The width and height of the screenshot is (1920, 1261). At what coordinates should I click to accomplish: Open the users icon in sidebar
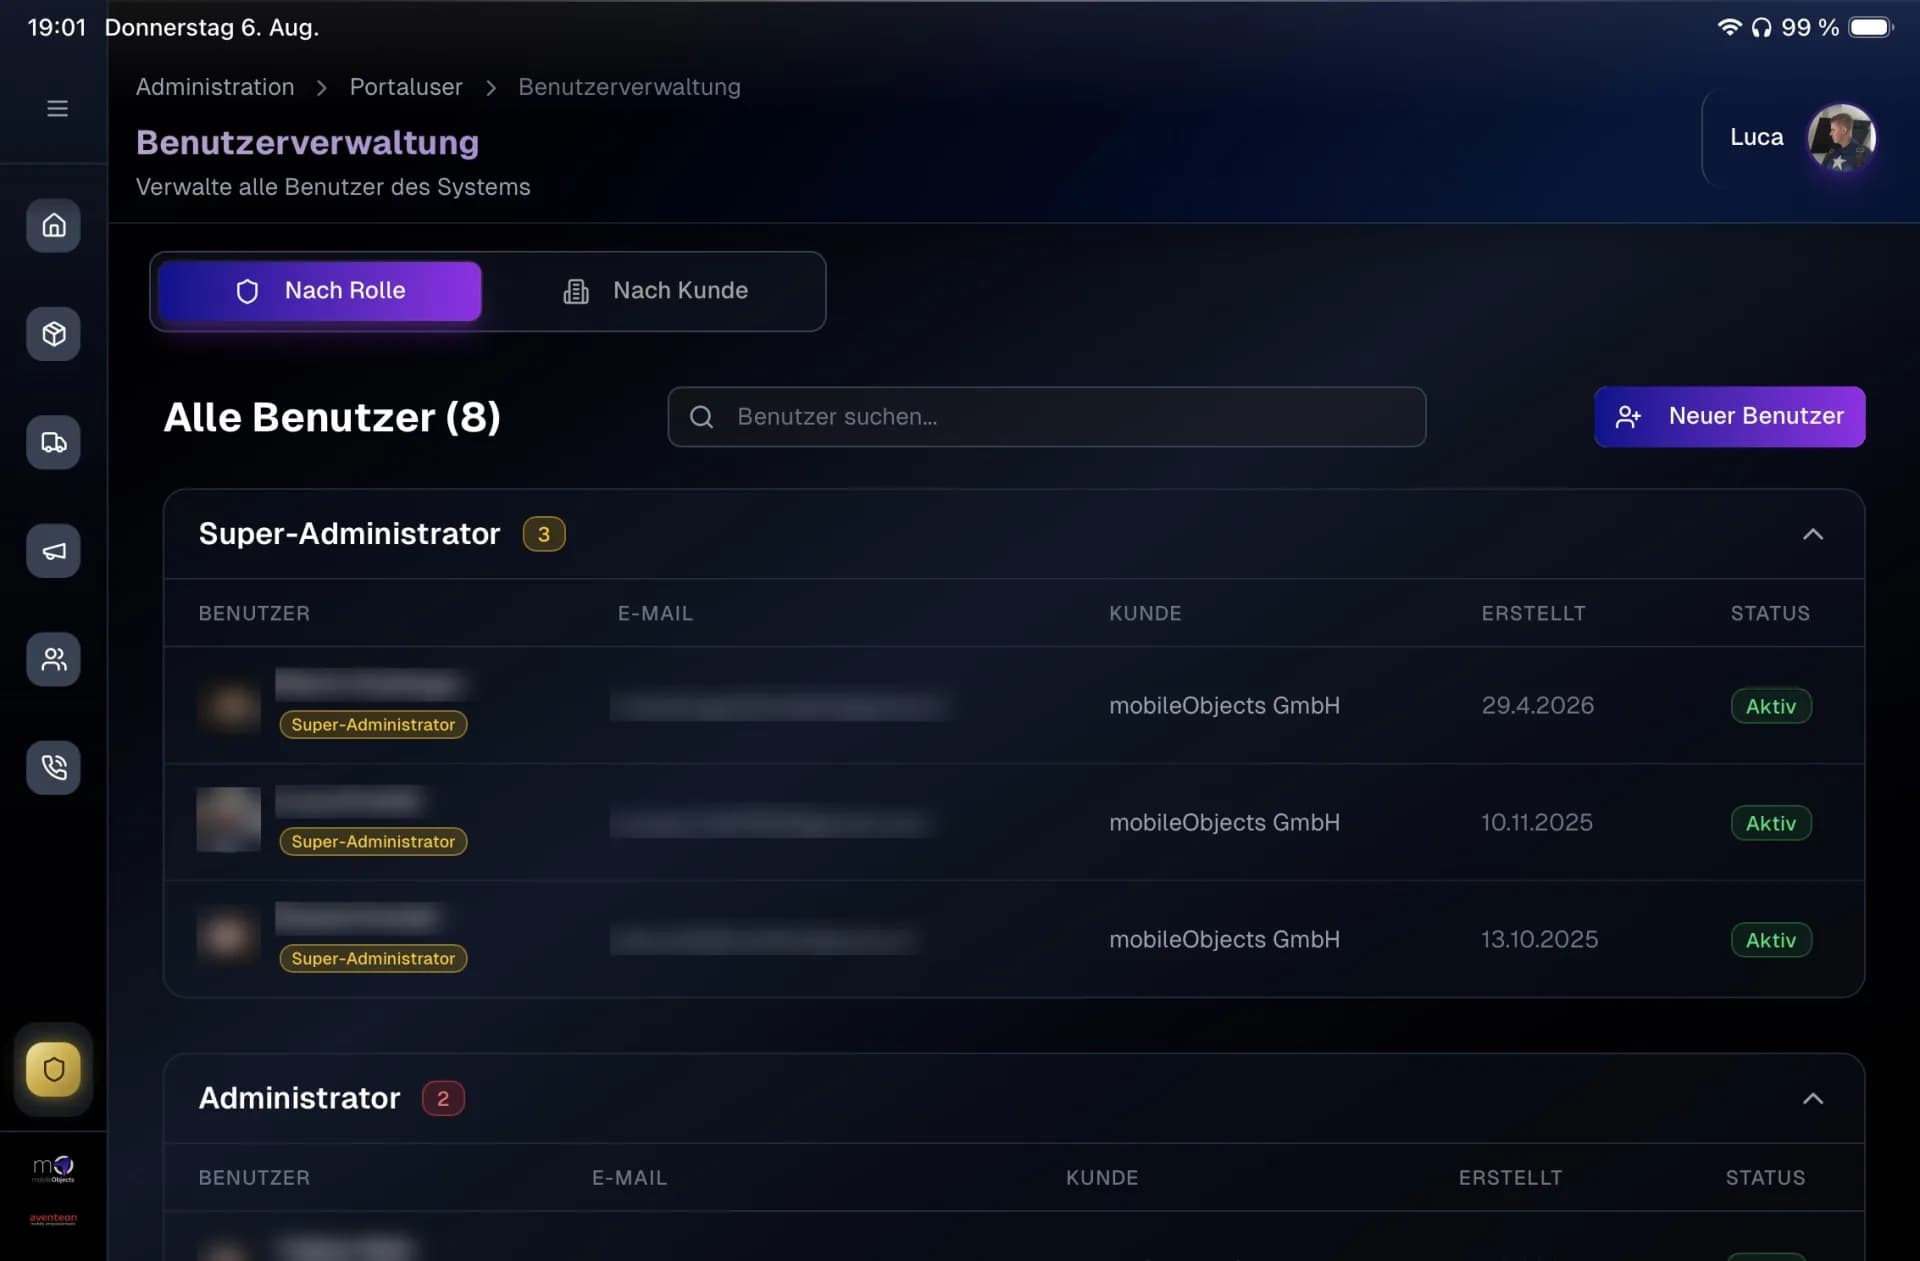tap(54, 659)
